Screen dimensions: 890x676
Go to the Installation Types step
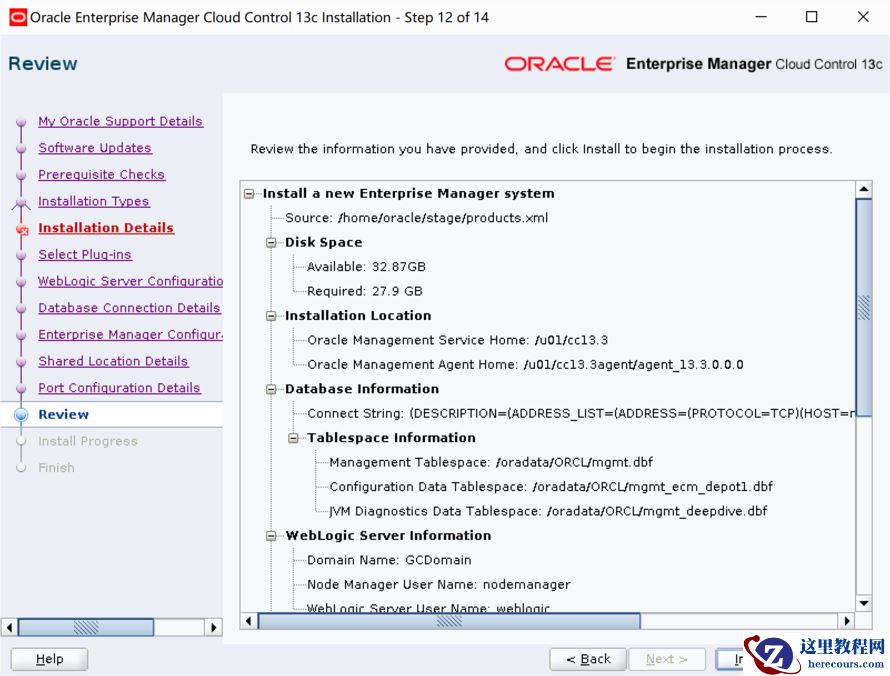[94, 201]
